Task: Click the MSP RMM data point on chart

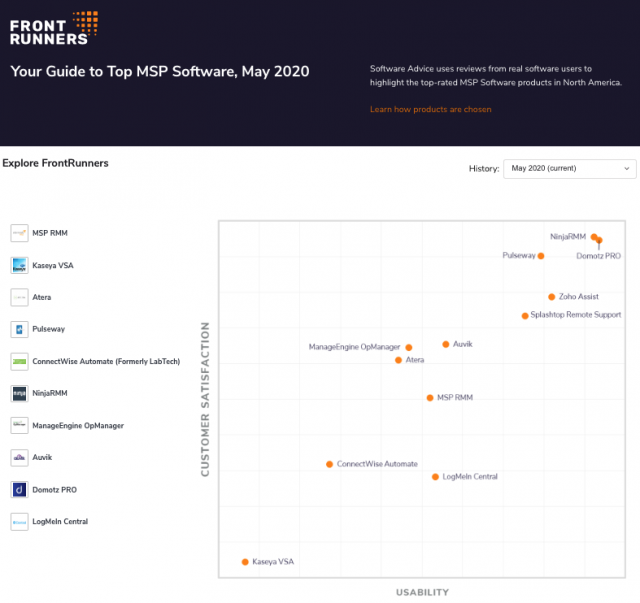Action: tap(430, 398)
